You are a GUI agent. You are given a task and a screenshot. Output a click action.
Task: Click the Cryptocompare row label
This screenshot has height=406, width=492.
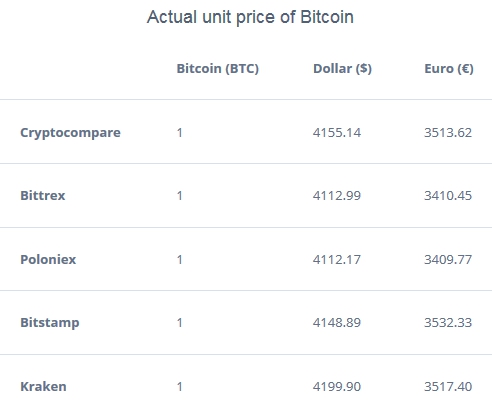pos(70,133)
